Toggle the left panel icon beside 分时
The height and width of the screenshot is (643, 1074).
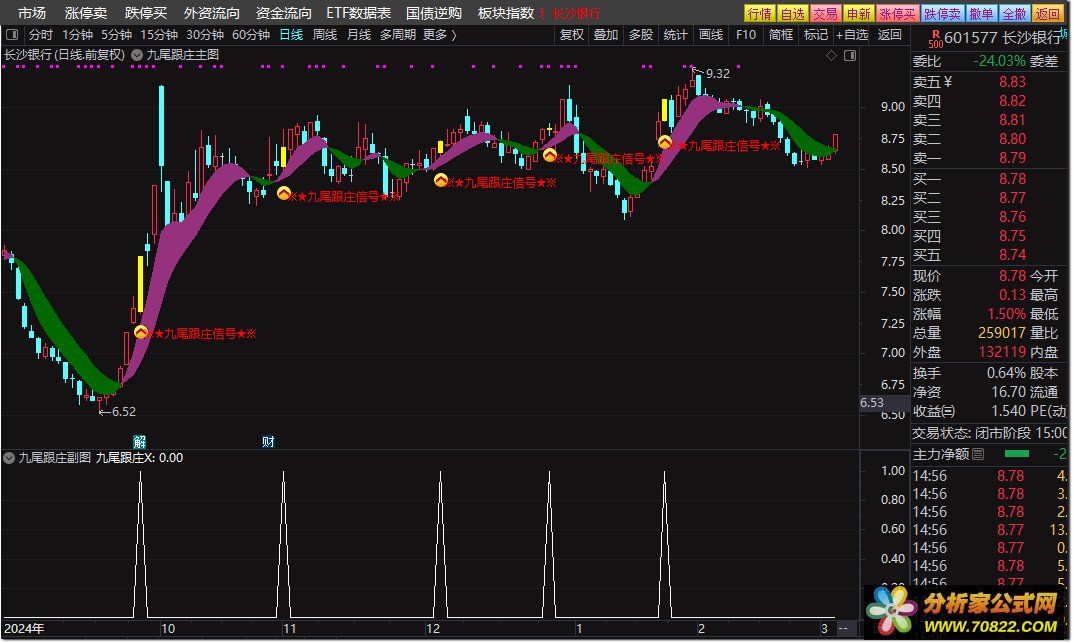(x=12, y=34)
